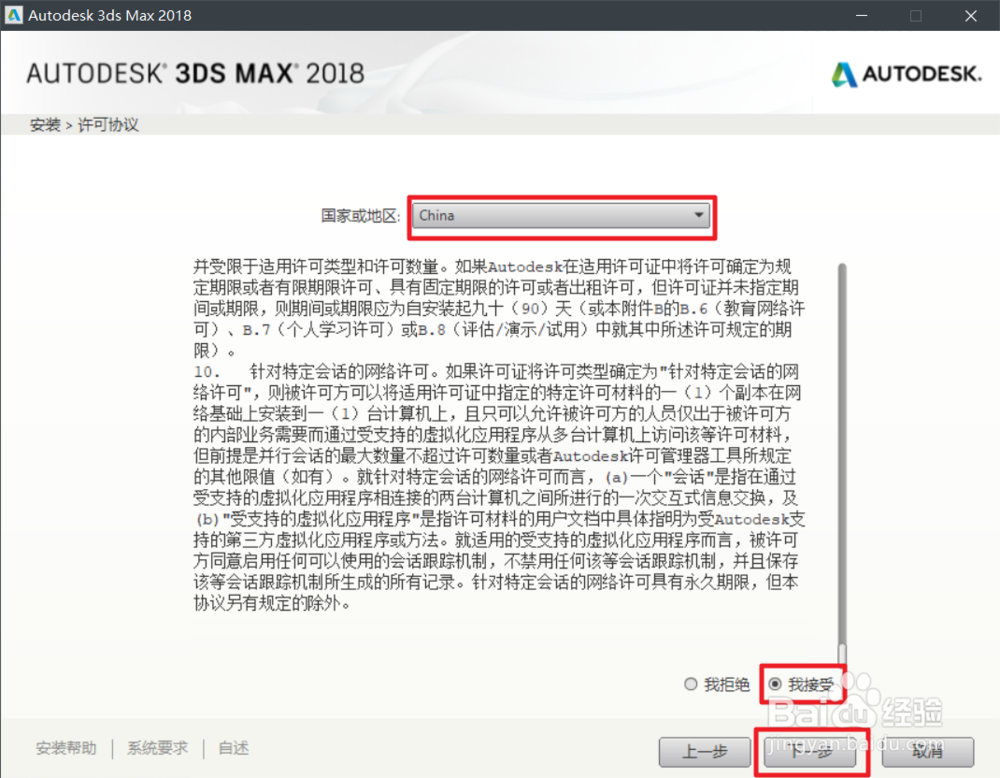This screenshot has height=778, width=1000.
Task: Close the Autodesk 3ds Max 2018 installer
Action: pyautogui.click(x=971, y=15)
